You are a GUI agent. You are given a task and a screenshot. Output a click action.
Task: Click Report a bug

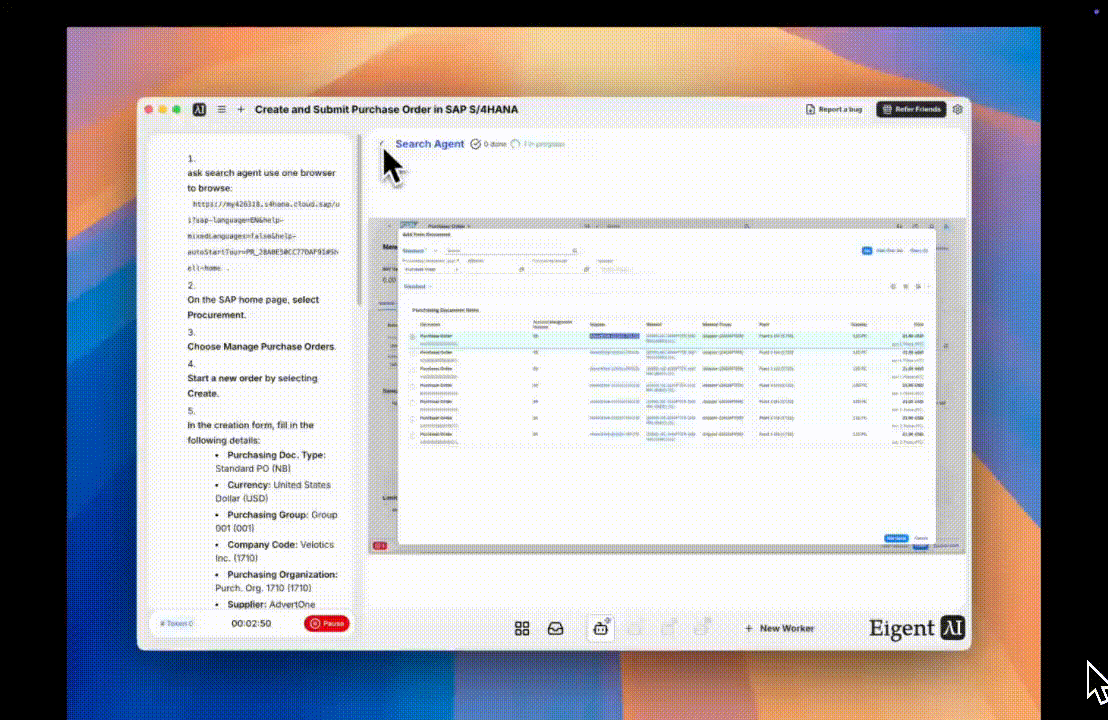tap(834, 110)
